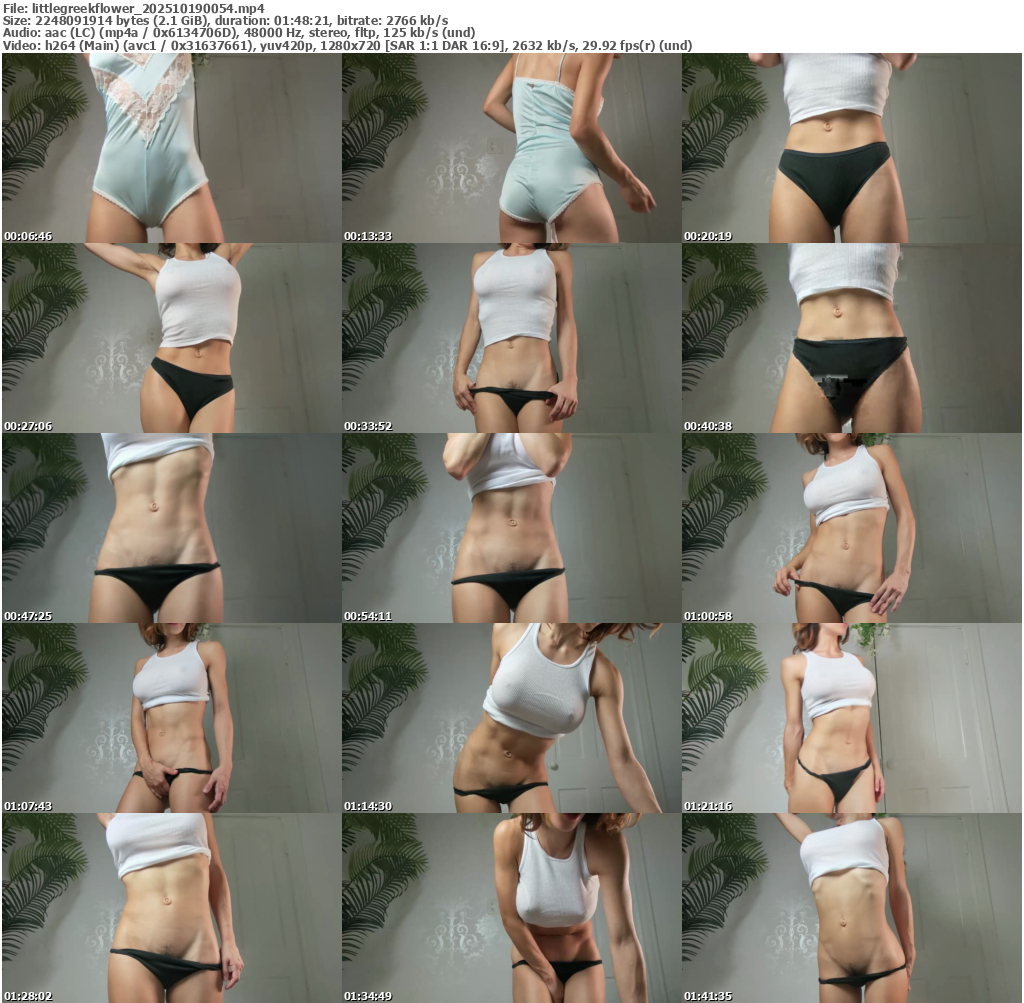Viewport: 1024px width, 1003px height.
Task: Open the frame at 00:27:06
Action: point(171,338)
